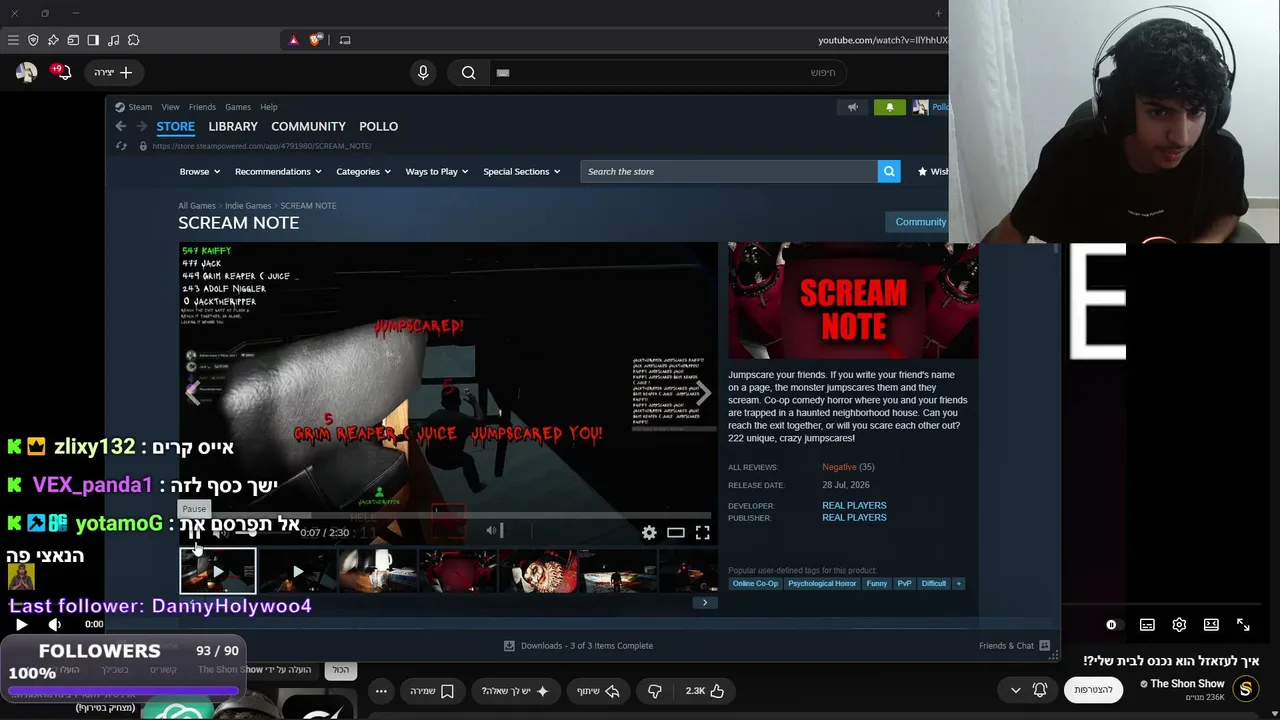Expand the Recommendations dropdown

[278, 171]
